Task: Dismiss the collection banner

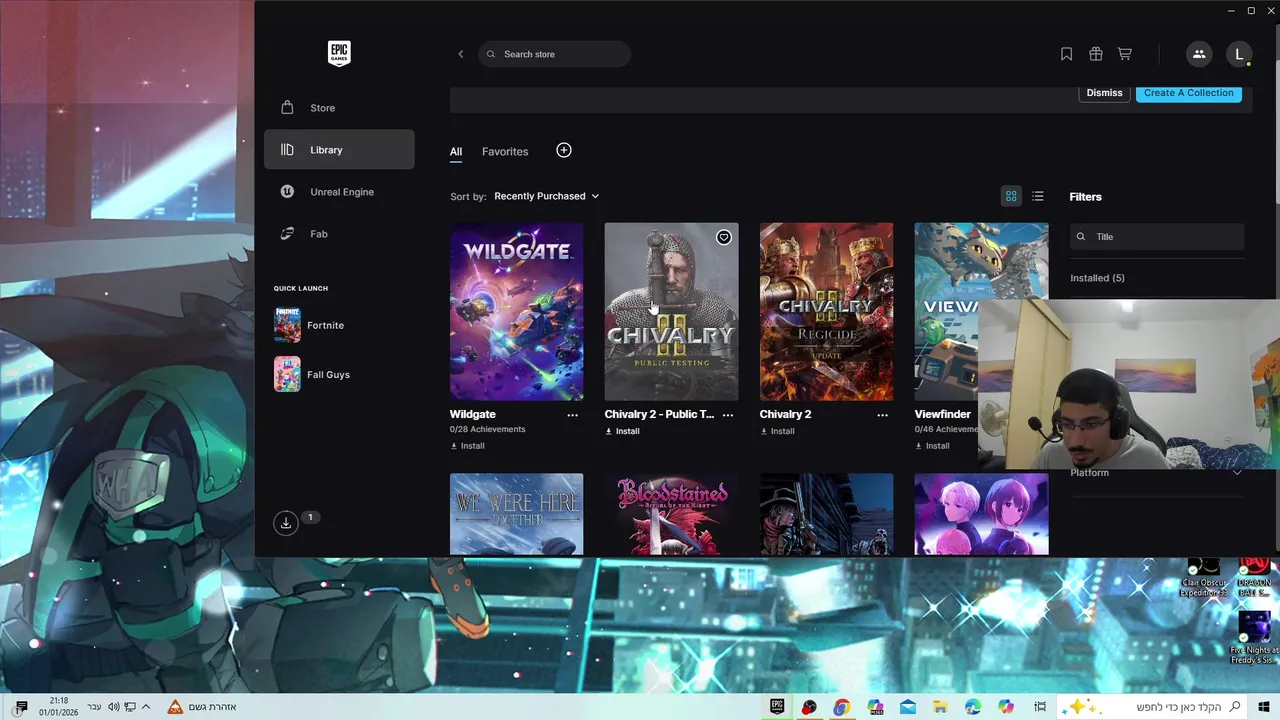Action: (x=1104, y=93)
